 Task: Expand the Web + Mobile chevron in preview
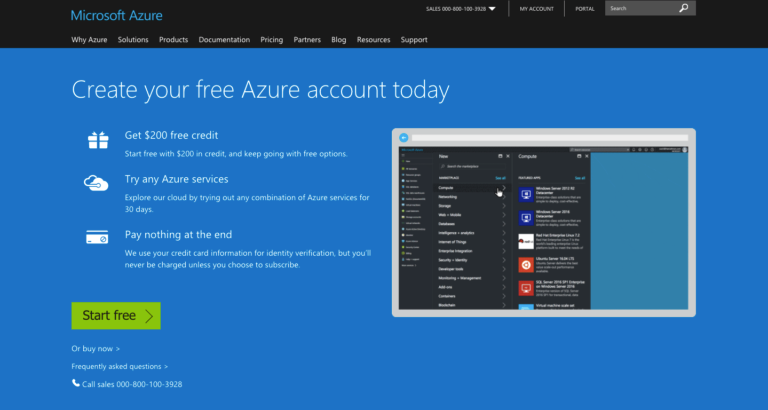(x=504, y=215)
